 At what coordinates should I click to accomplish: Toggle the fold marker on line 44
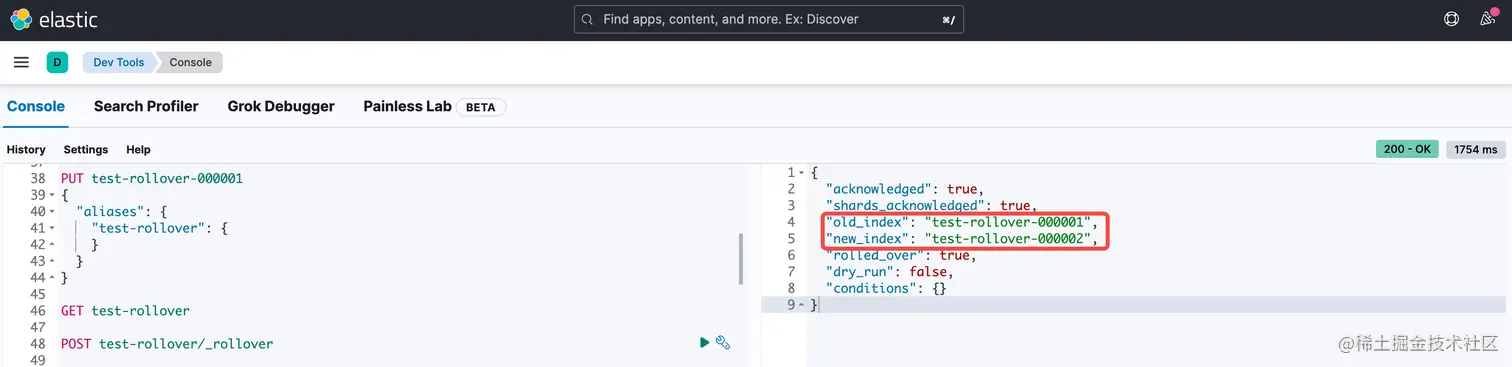pyautogui.click(x=51, y=278)
